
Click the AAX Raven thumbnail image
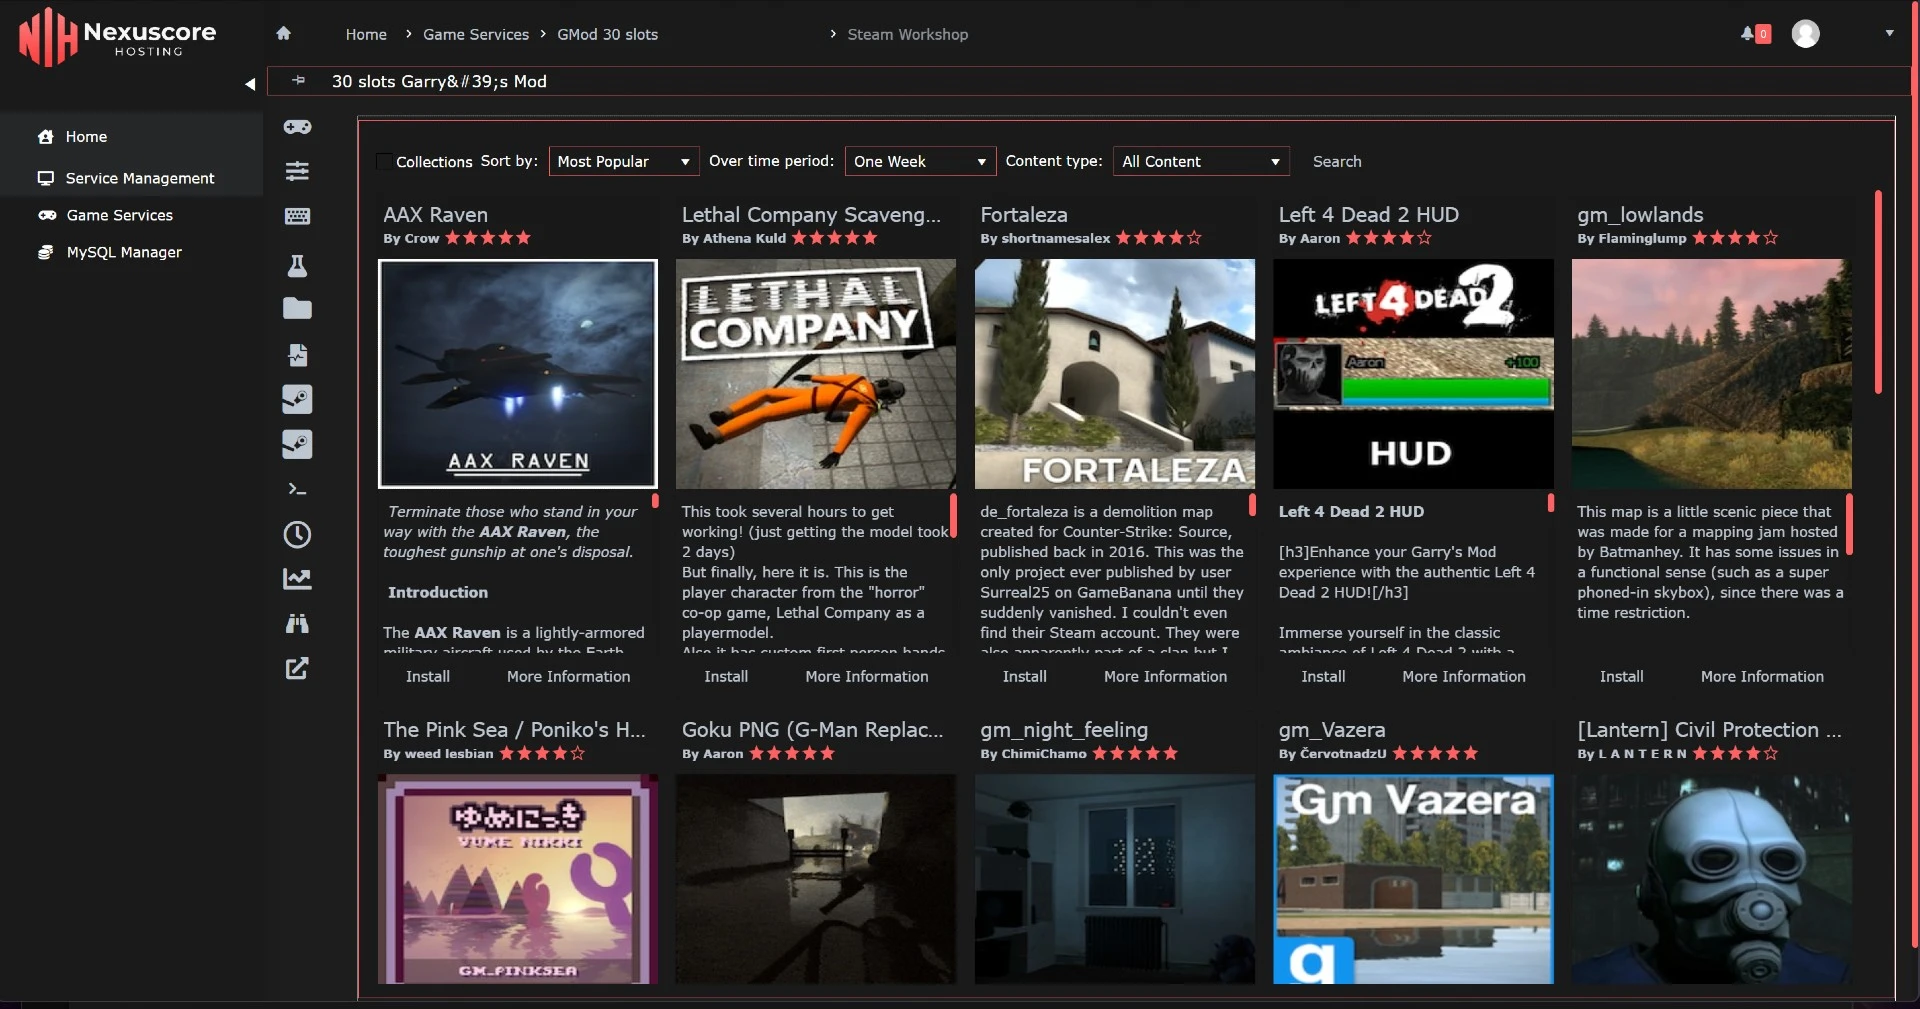coord(518,374)
